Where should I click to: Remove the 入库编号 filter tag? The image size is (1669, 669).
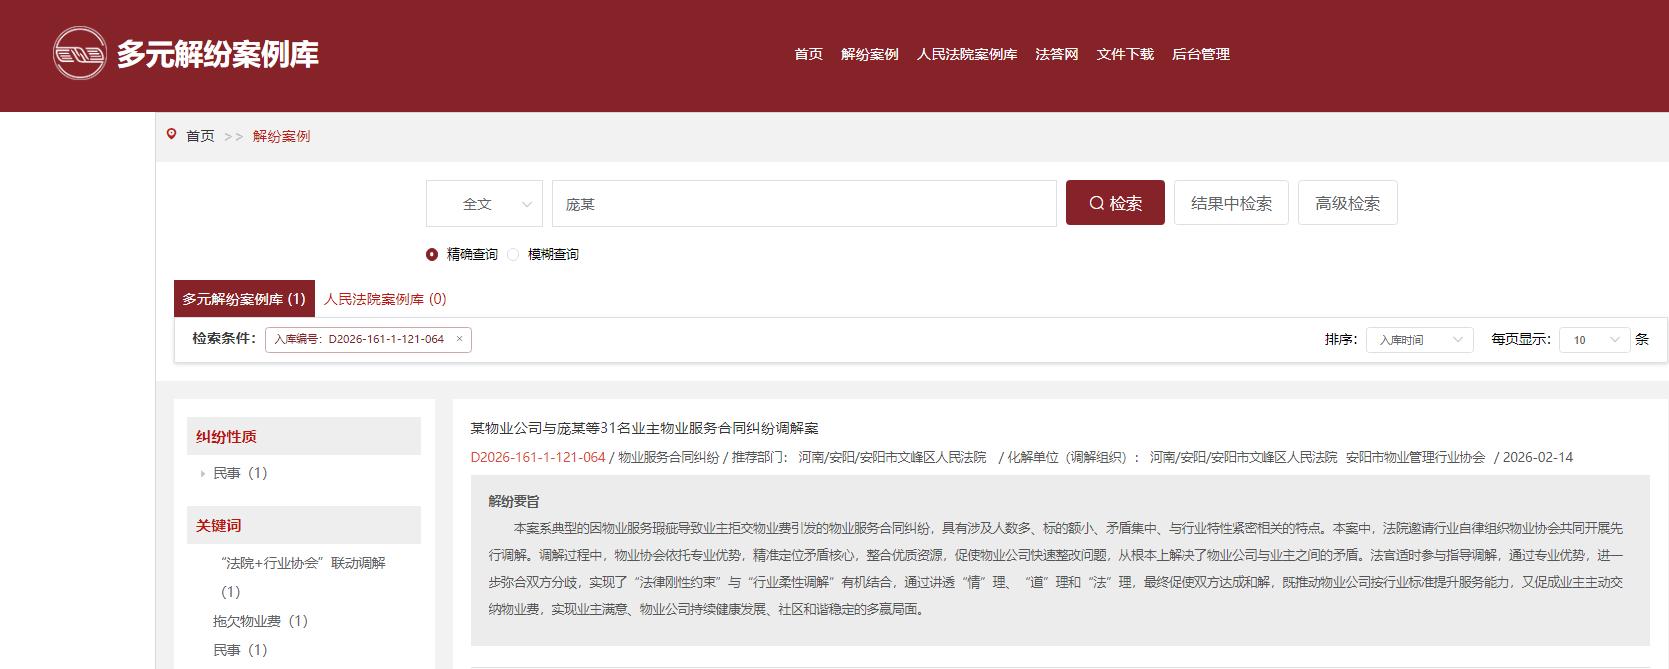coord(459,339)
